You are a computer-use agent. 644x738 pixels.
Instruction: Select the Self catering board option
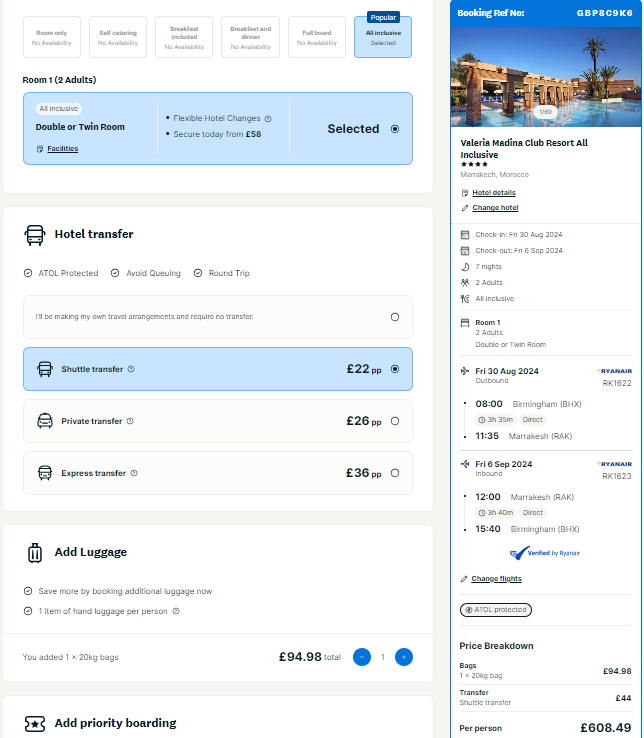pos(118,37)
